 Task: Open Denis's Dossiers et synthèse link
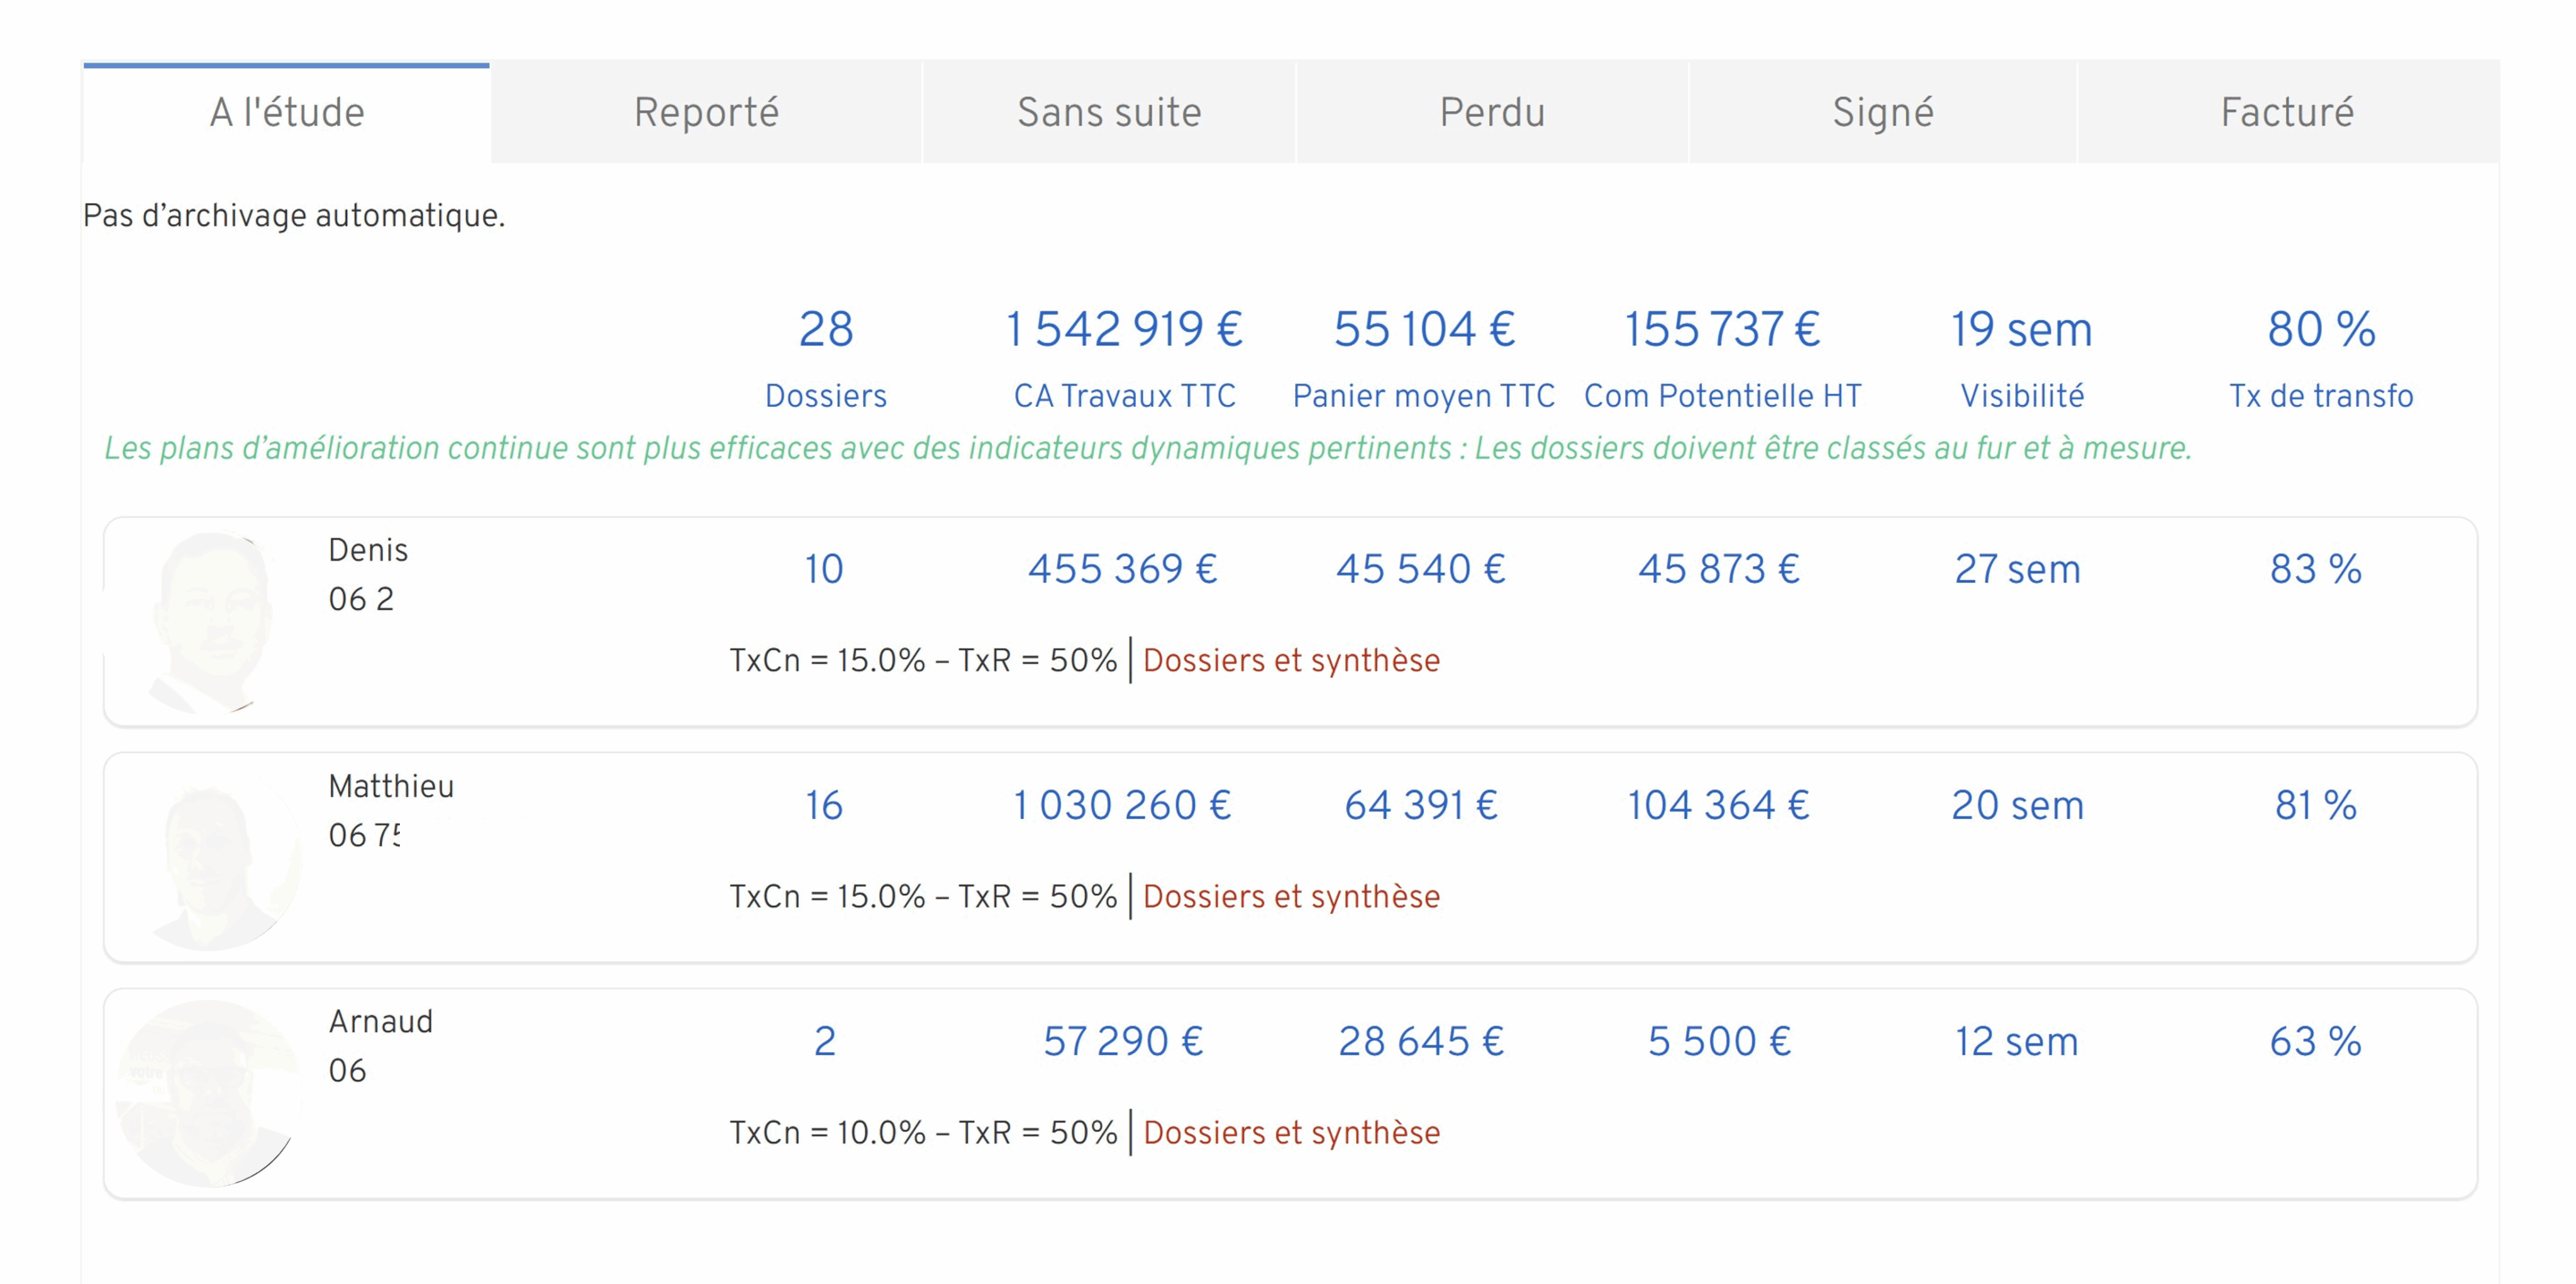tap(1291, 660)
